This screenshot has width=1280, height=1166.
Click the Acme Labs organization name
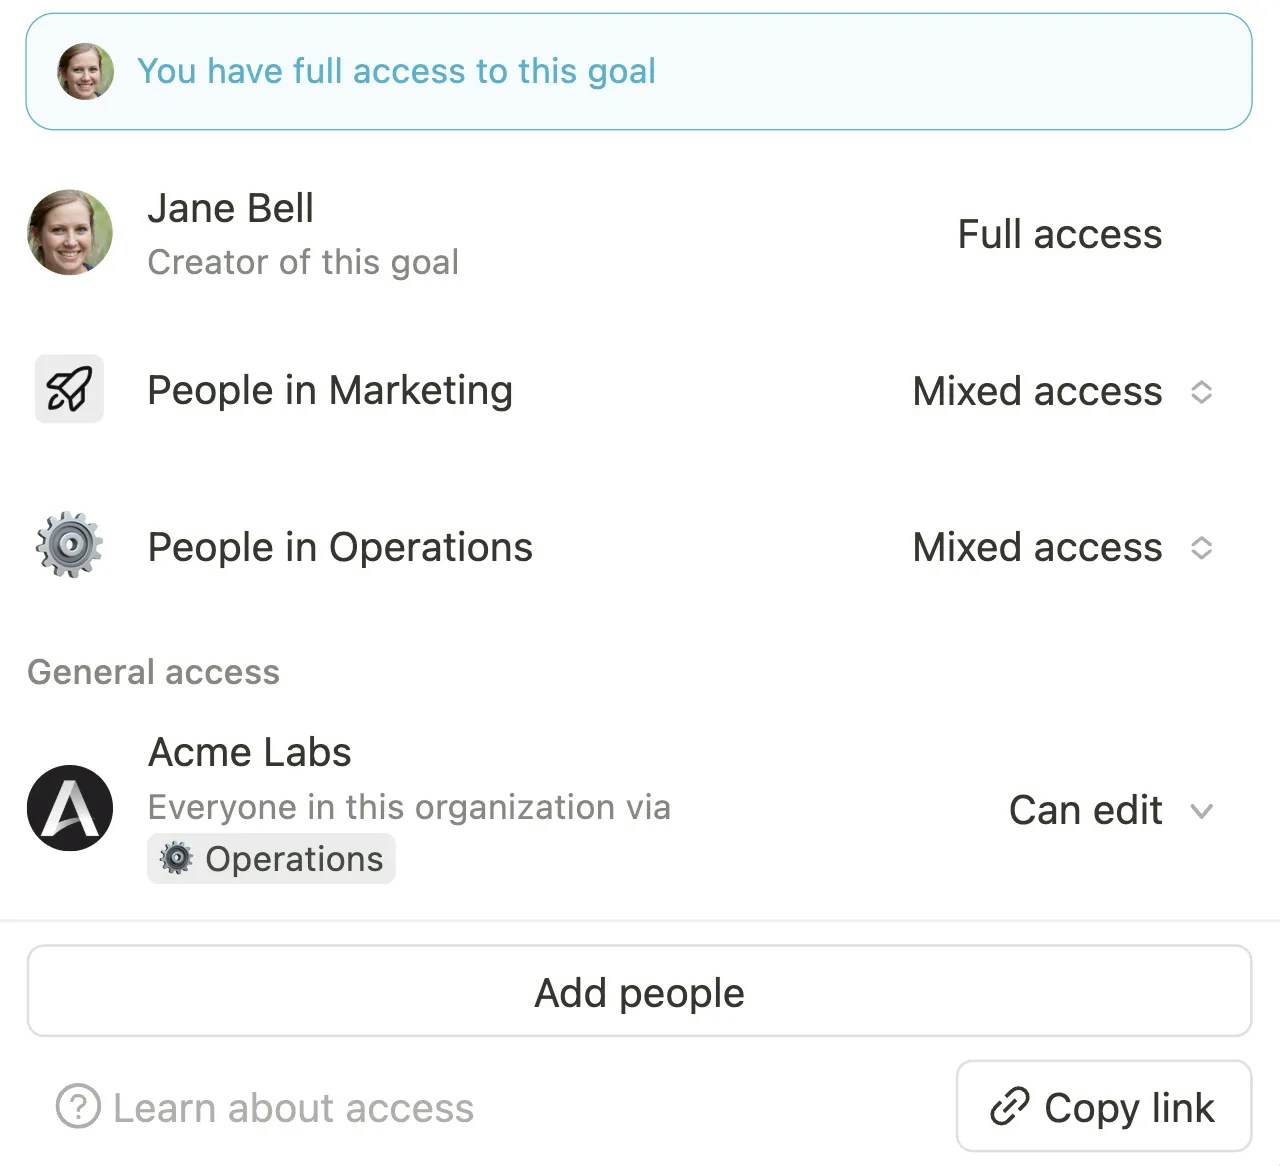click(250, 752)
